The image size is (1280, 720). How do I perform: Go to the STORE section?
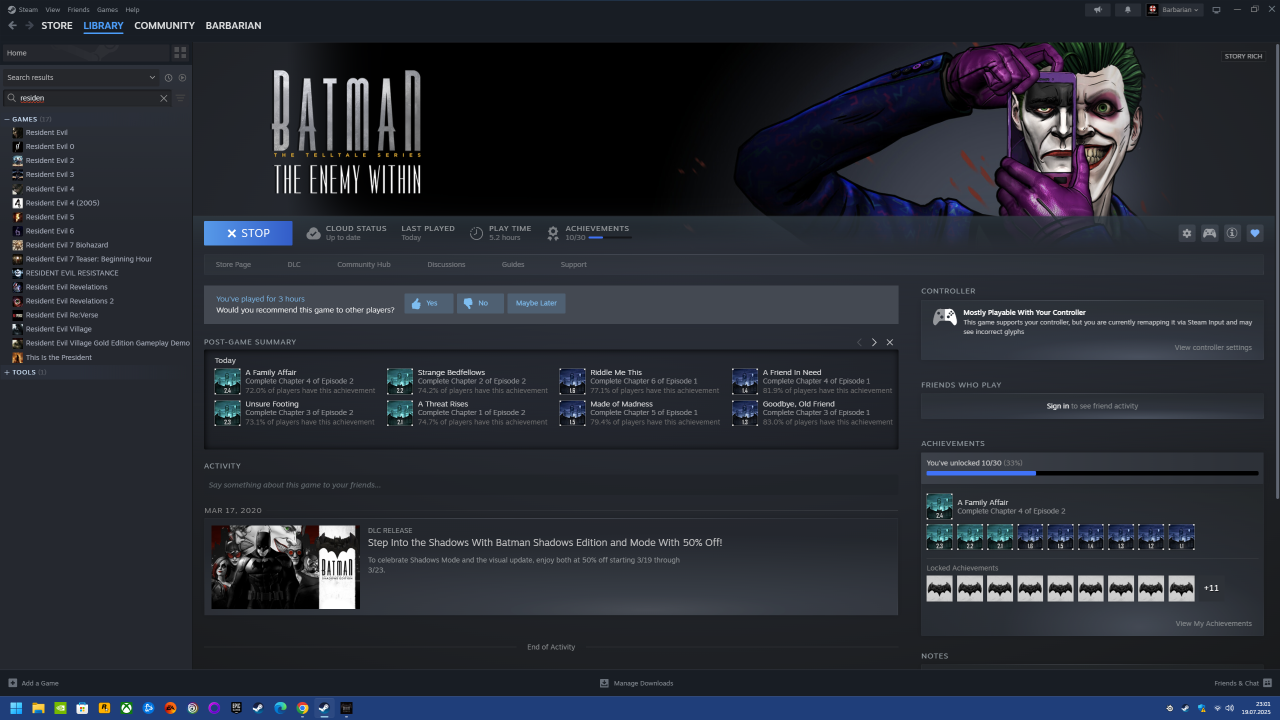[56, 25]
